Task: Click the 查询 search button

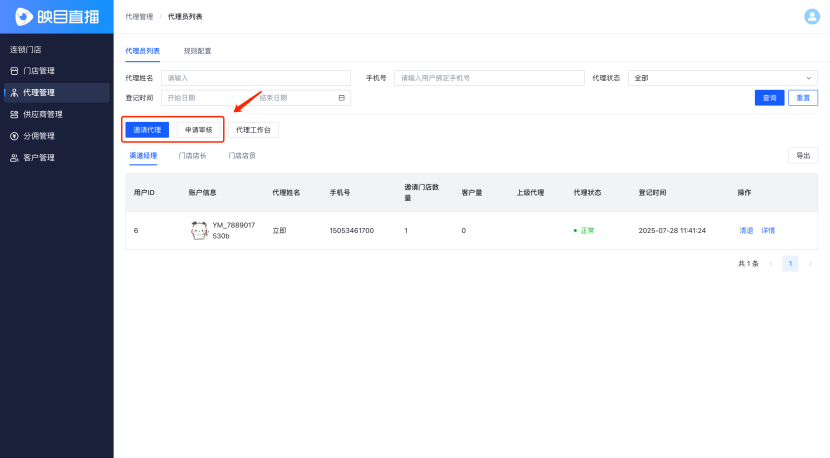Action: (x=769, y=98)
